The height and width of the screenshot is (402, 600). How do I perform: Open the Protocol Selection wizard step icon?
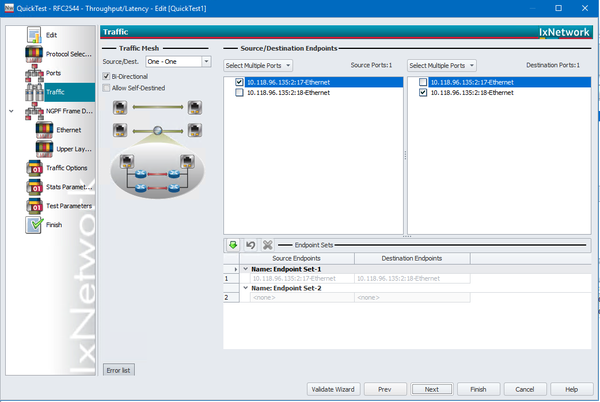[x=34, y=54]
